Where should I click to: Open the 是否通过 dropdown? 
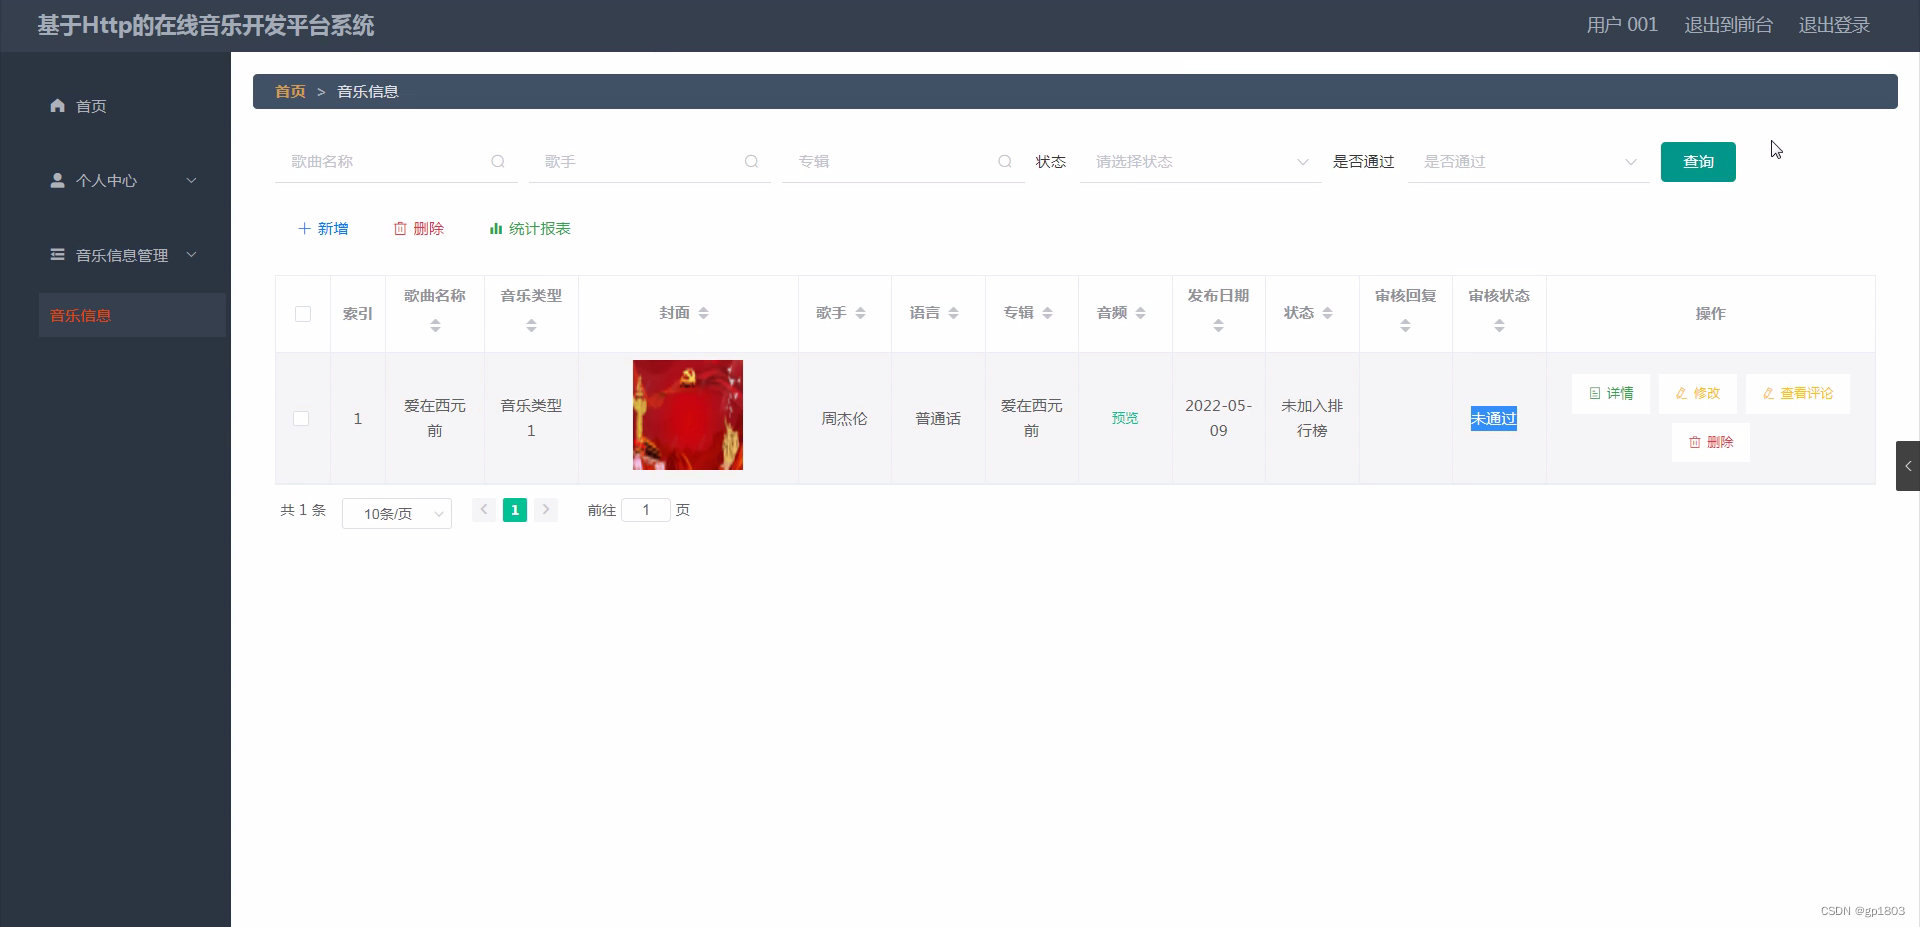[1528, 161]
